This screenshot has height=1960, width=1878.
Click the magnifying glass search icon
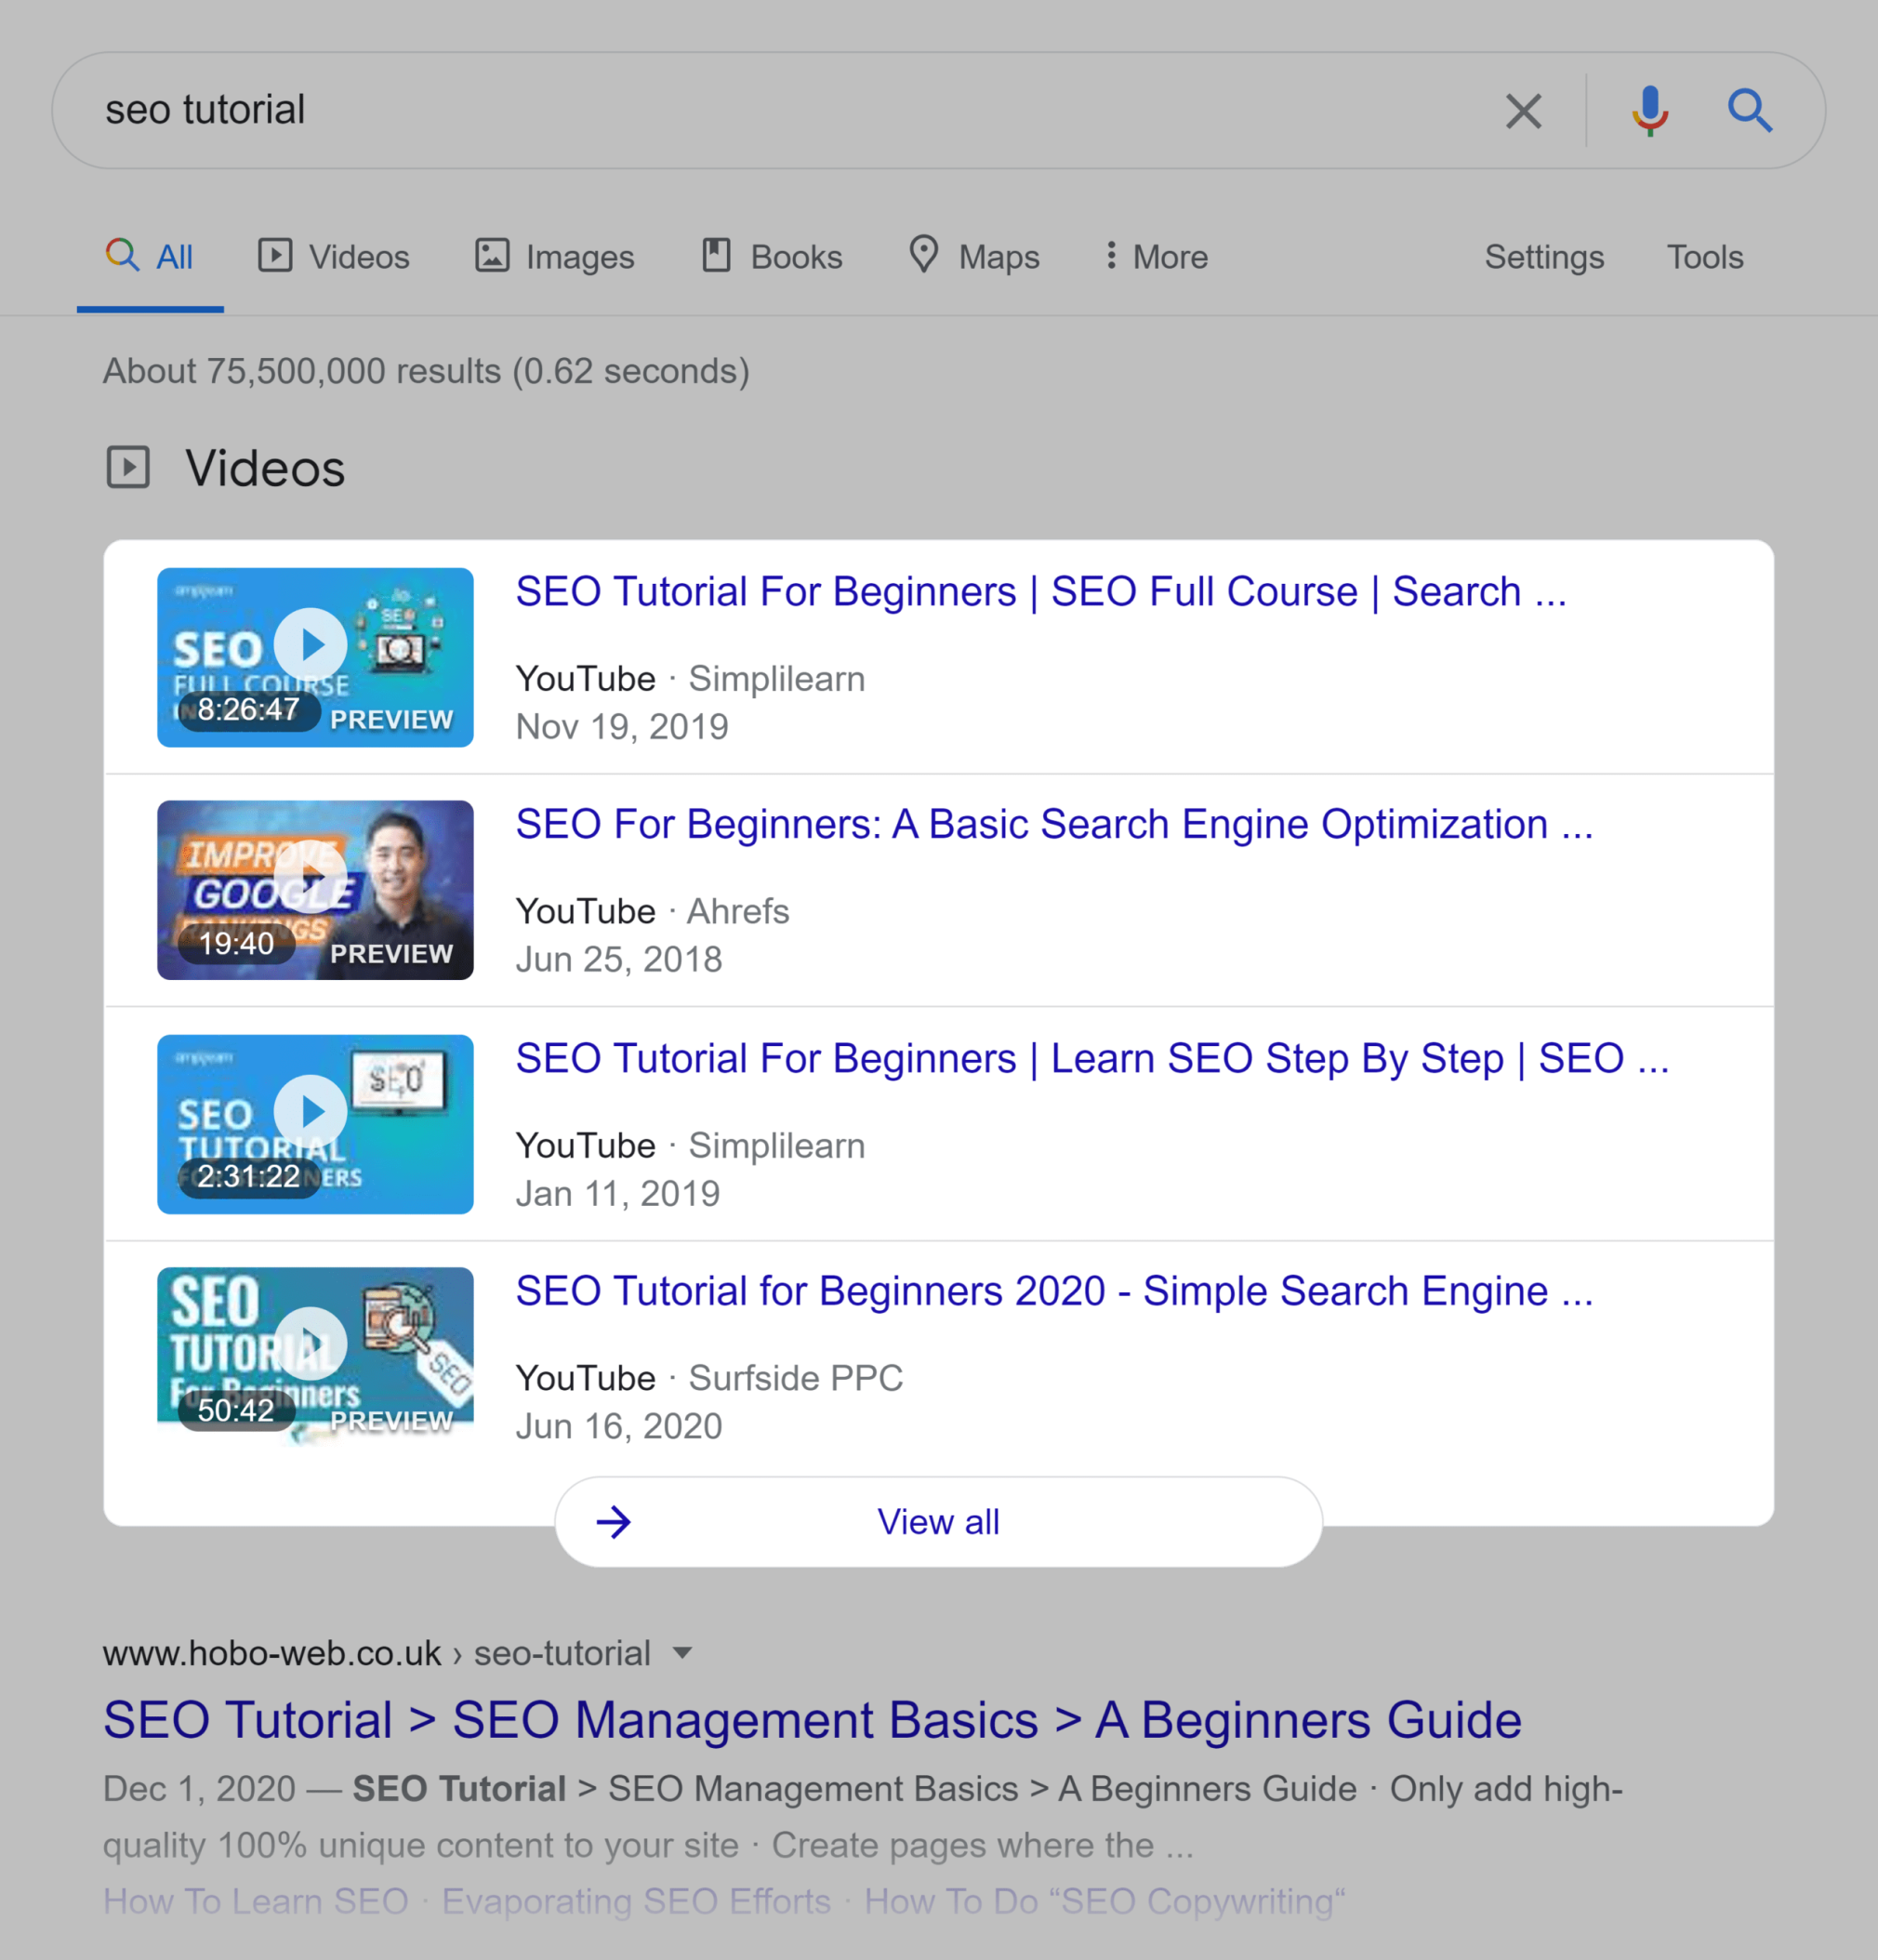click(x=1751, y=110)
